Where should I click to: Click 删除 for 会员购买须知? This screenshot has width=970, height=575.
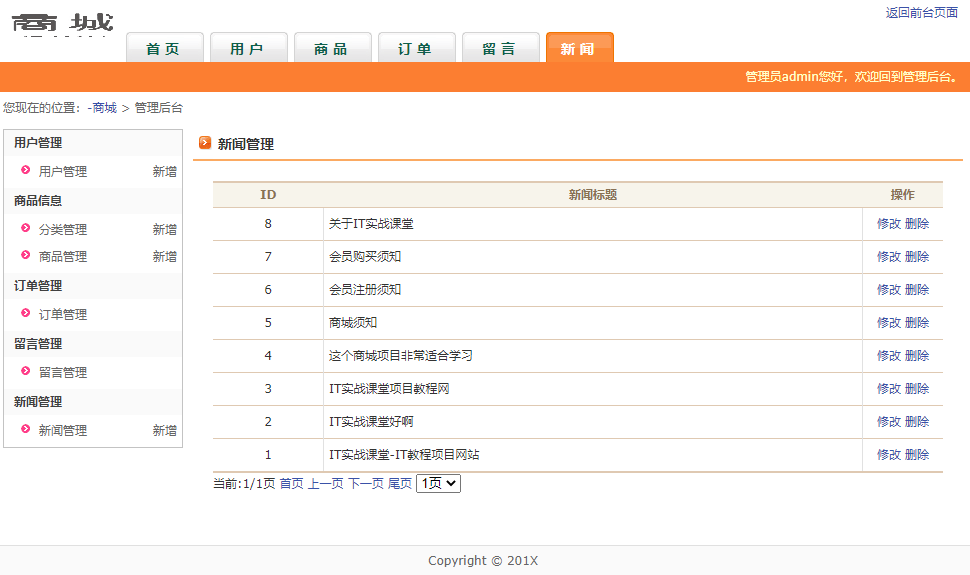(917, 256)
